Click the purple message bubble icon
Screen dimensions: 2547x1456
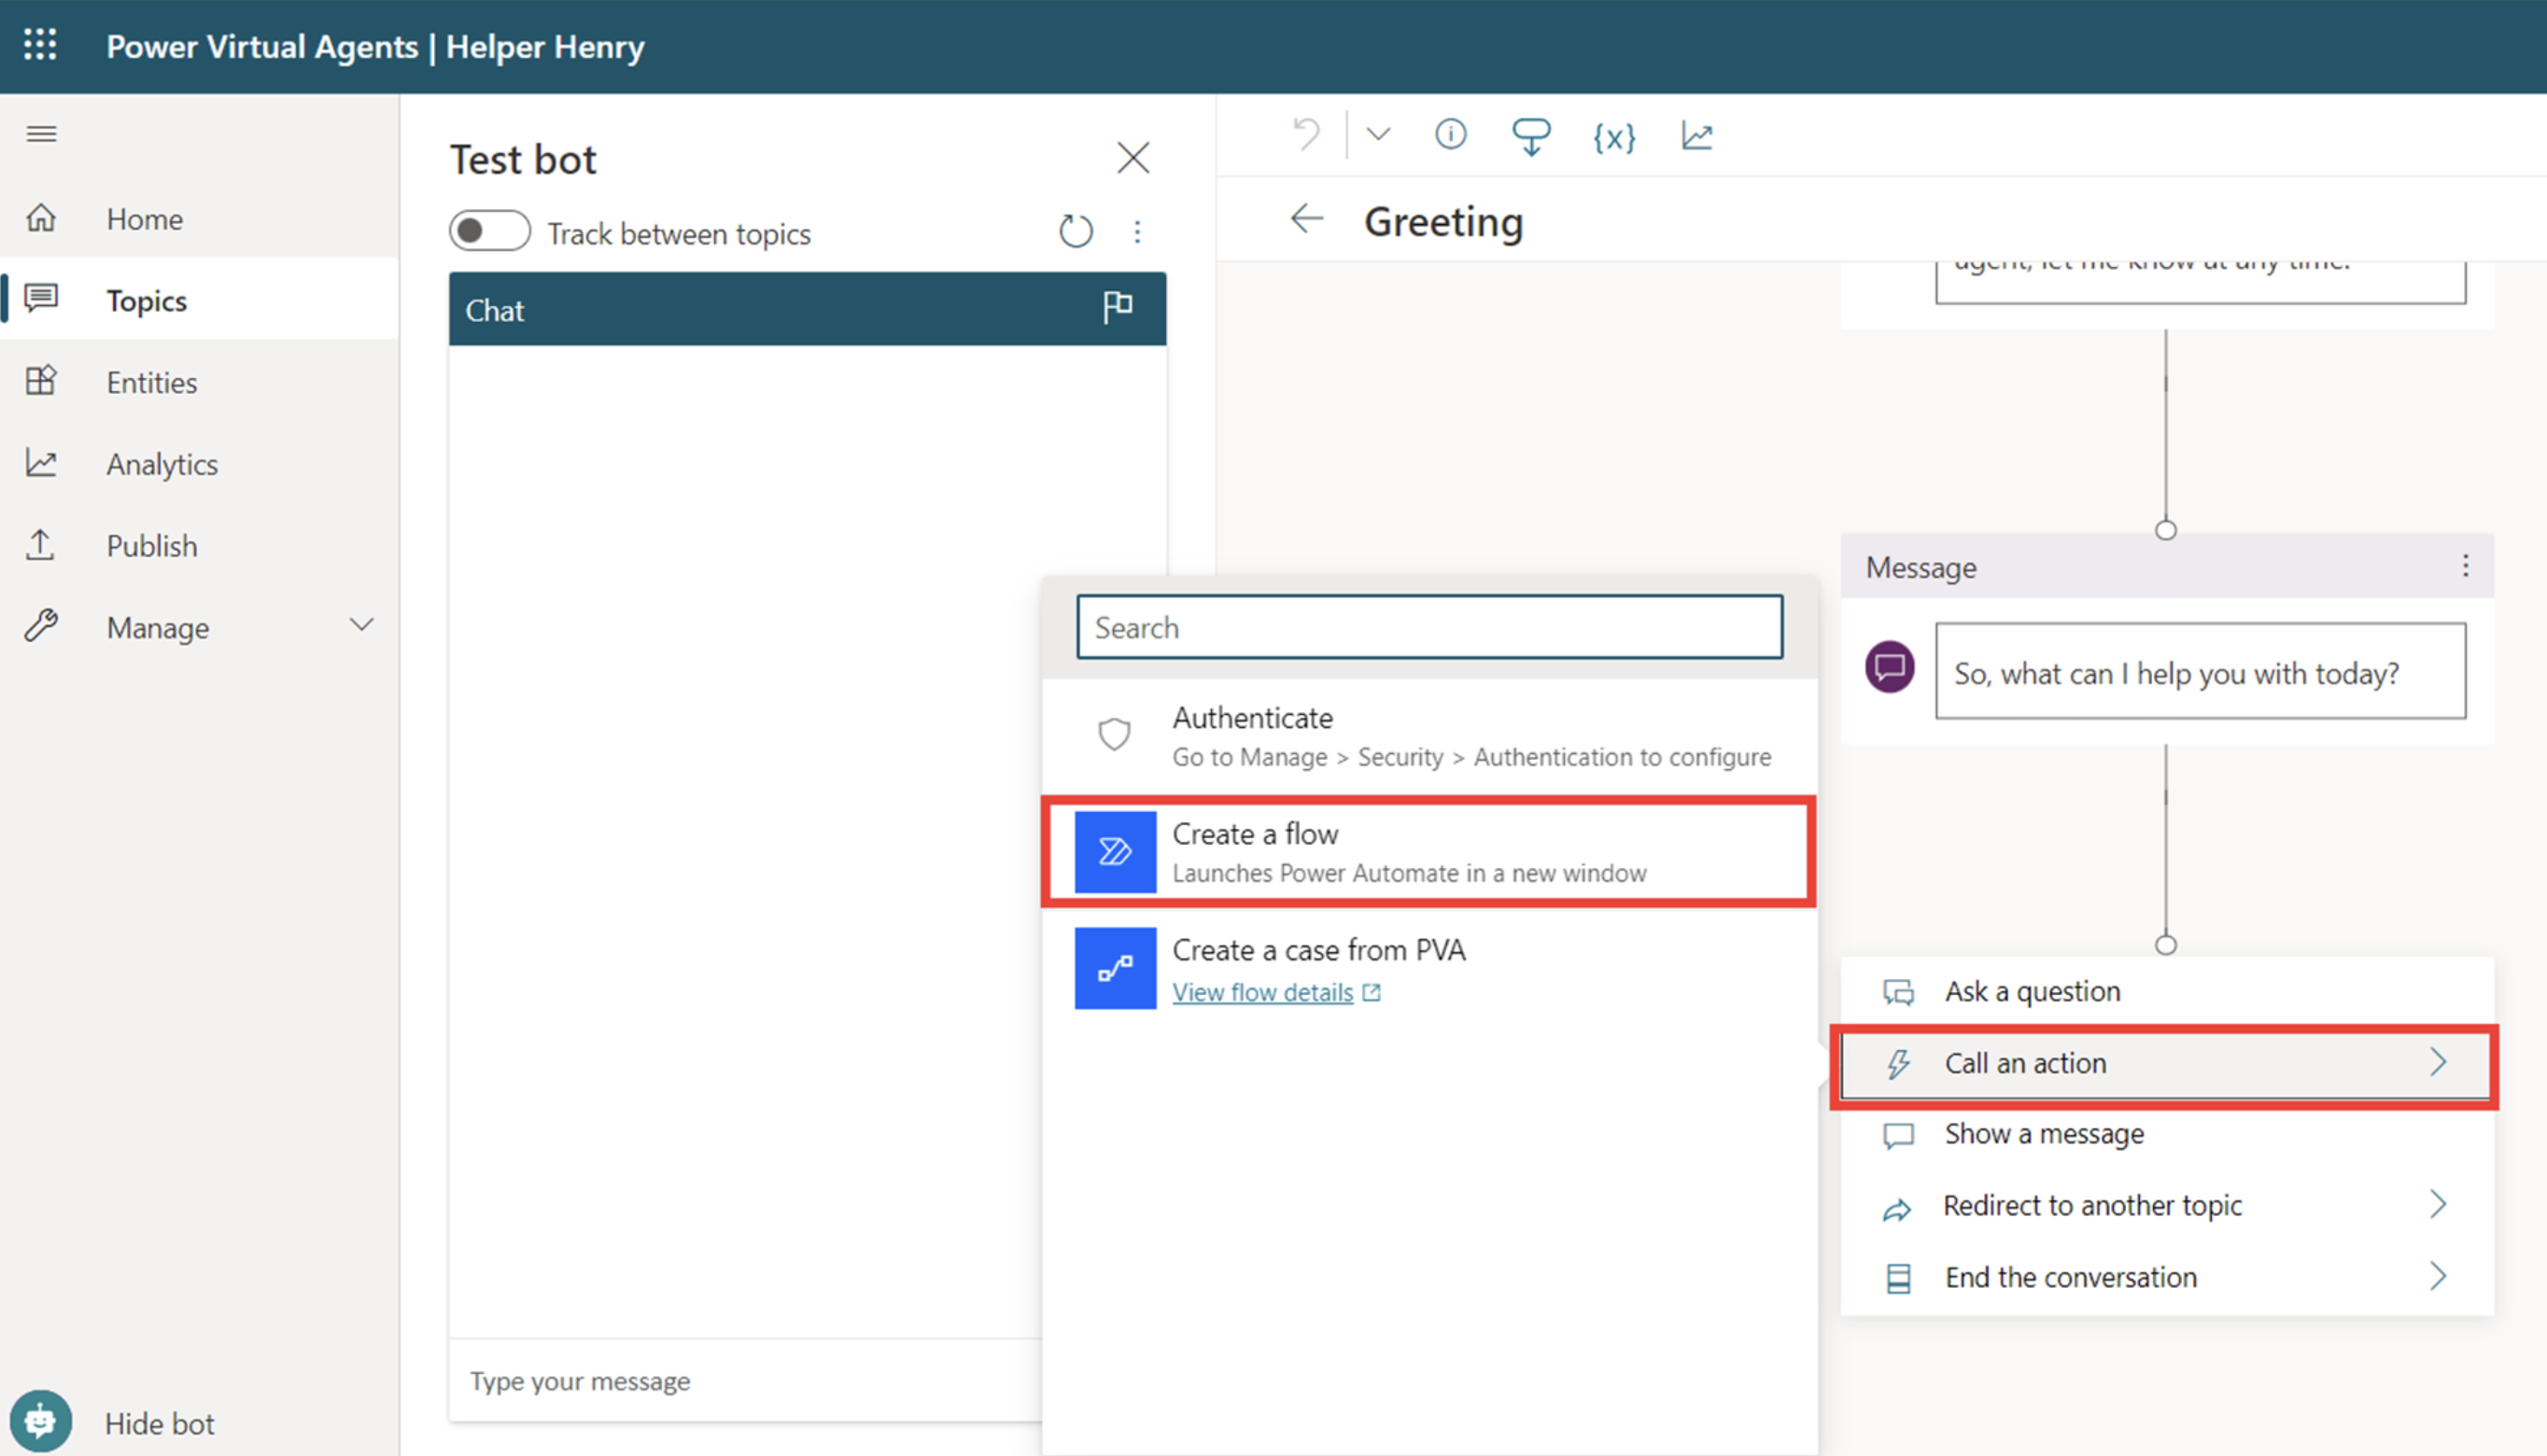point(1889,667)
